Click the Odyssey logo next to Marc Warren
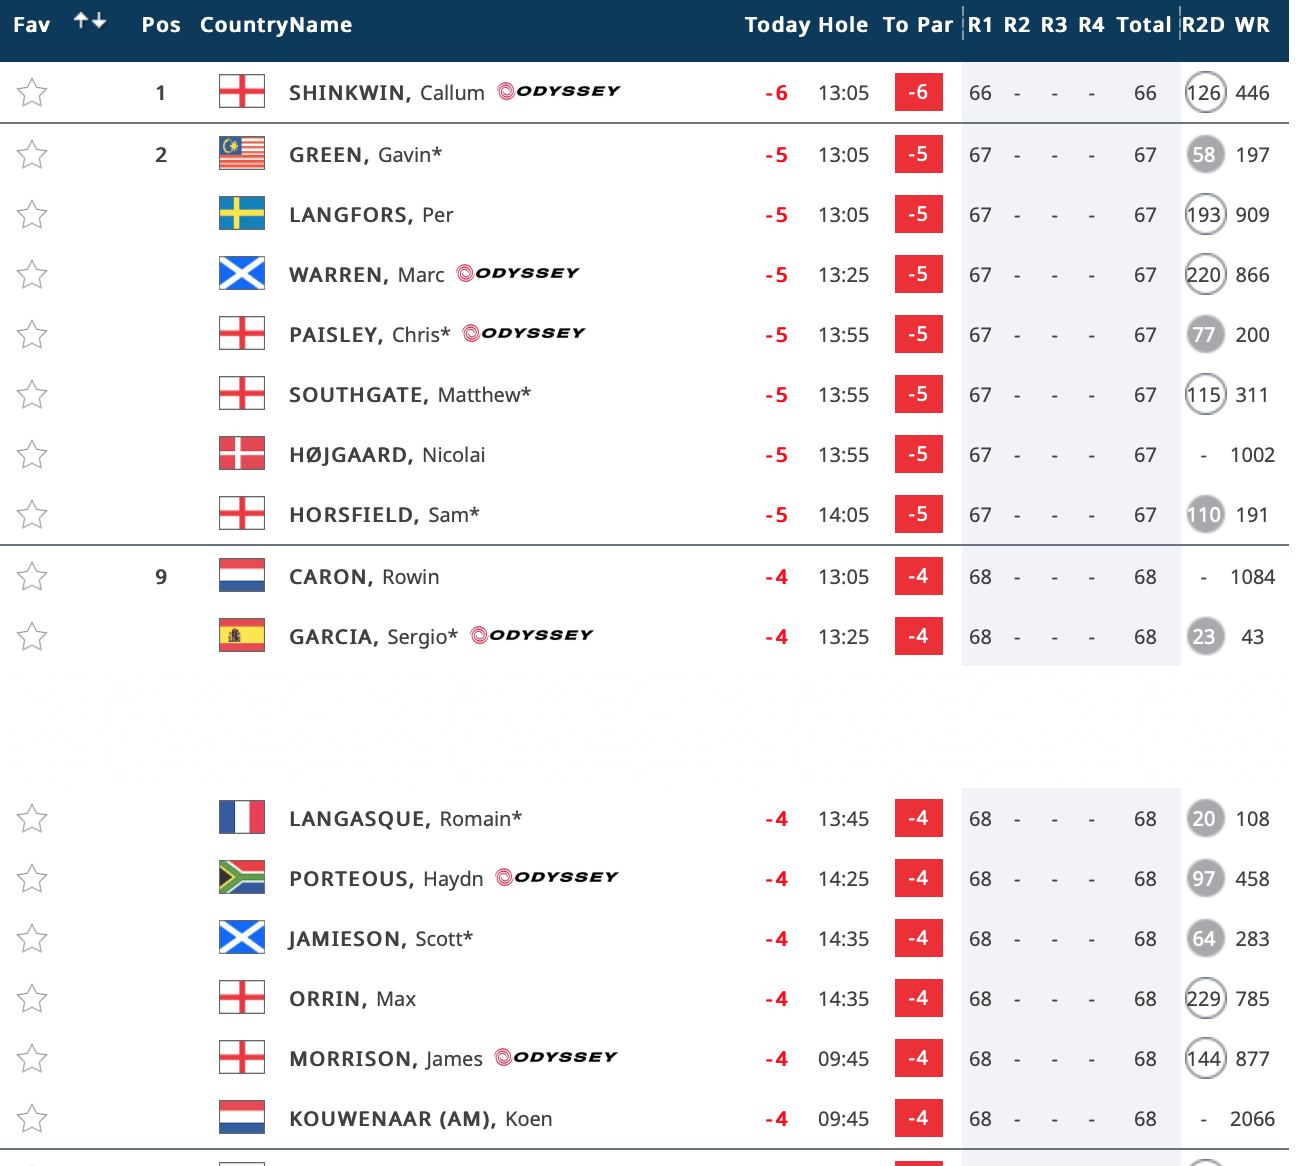Viewport: 1308px width, 1166px height. click(518, 273)
